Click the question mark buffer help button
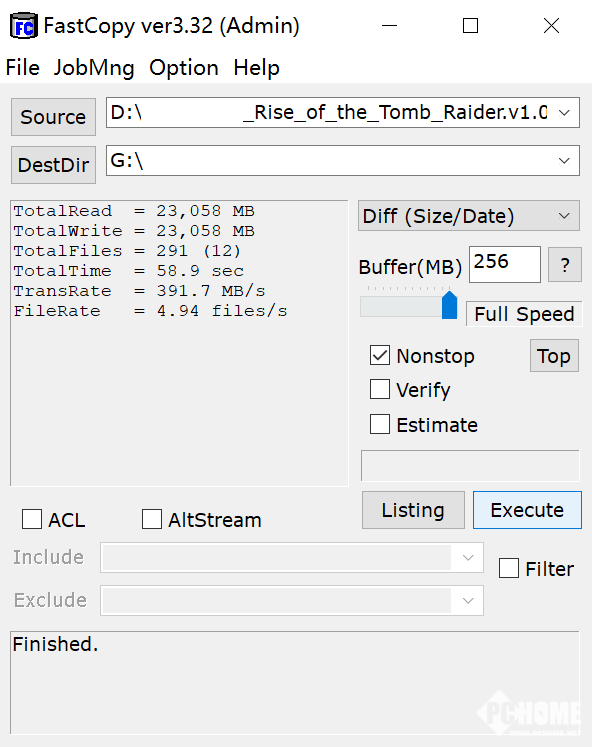The width and height of the screenshot is (592, 747). click(x=565, y=265)
